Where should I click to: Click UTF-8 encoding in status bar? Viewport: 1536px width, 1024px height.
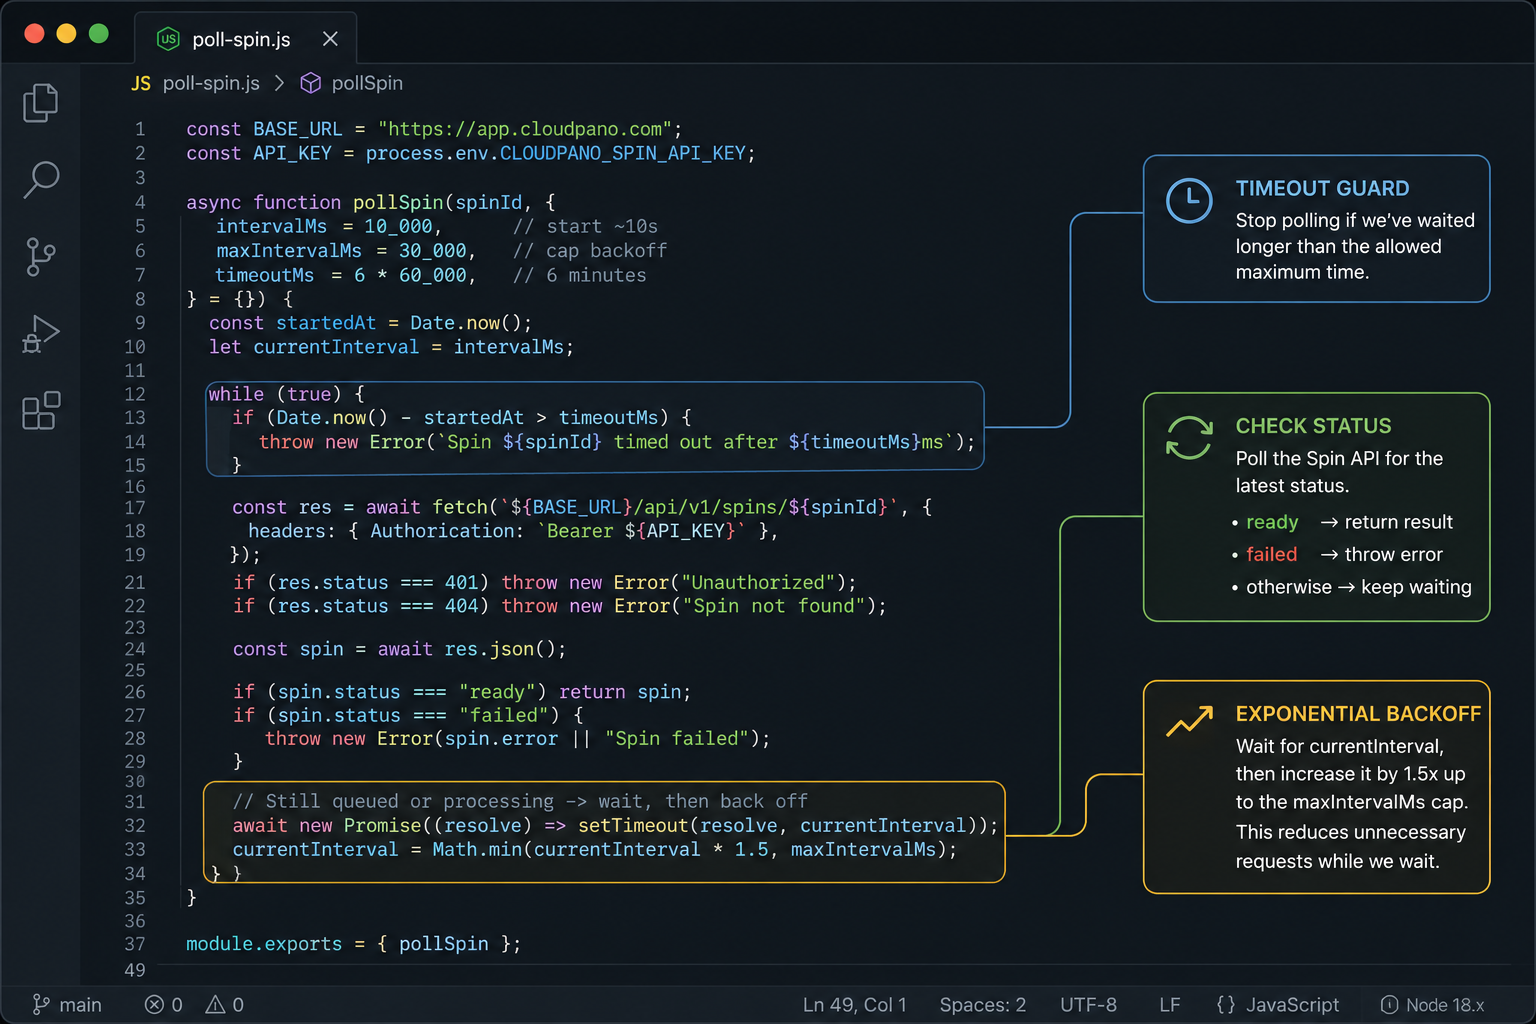coord(1088,1005)
